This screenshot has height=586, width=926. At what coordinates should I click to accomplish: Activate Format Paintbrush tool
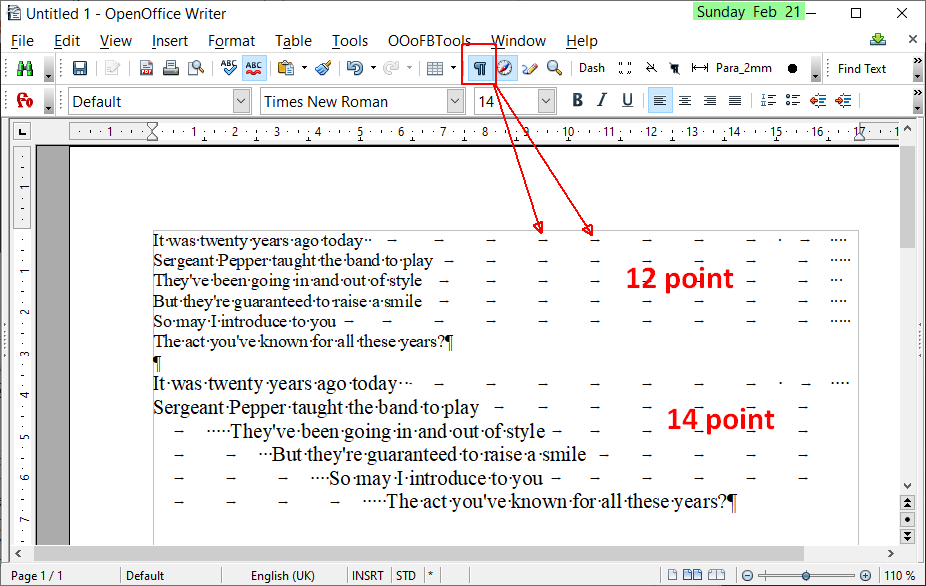click(x=323, y=69)
